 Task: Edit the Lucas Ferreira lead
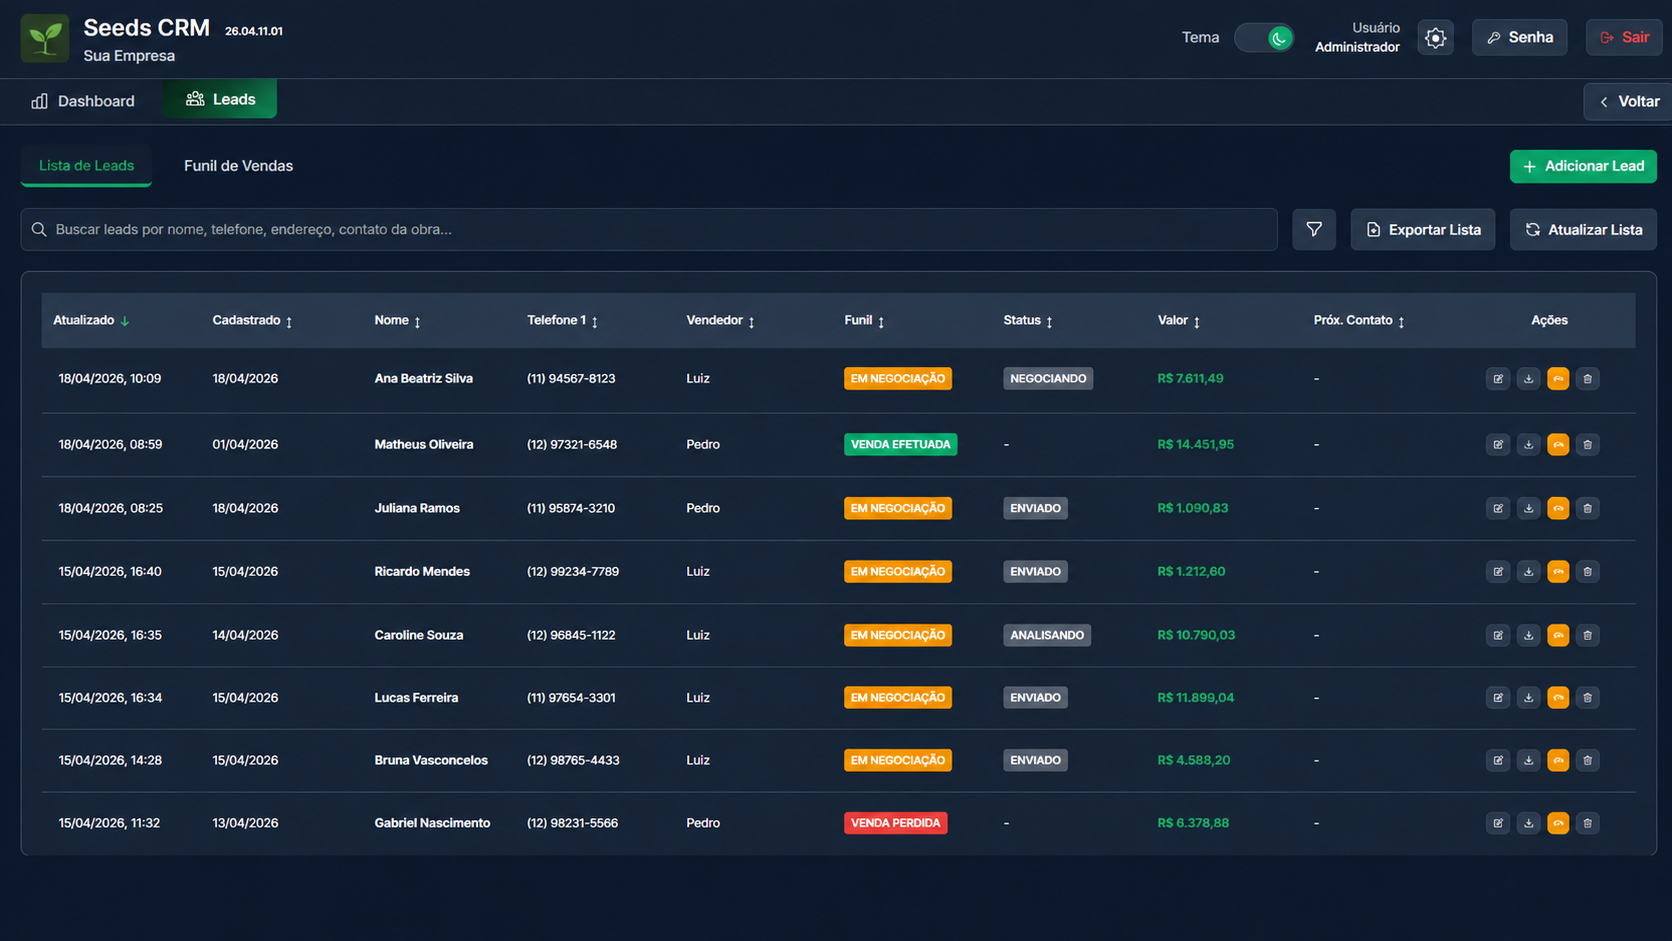click(x=1498, y=698)
